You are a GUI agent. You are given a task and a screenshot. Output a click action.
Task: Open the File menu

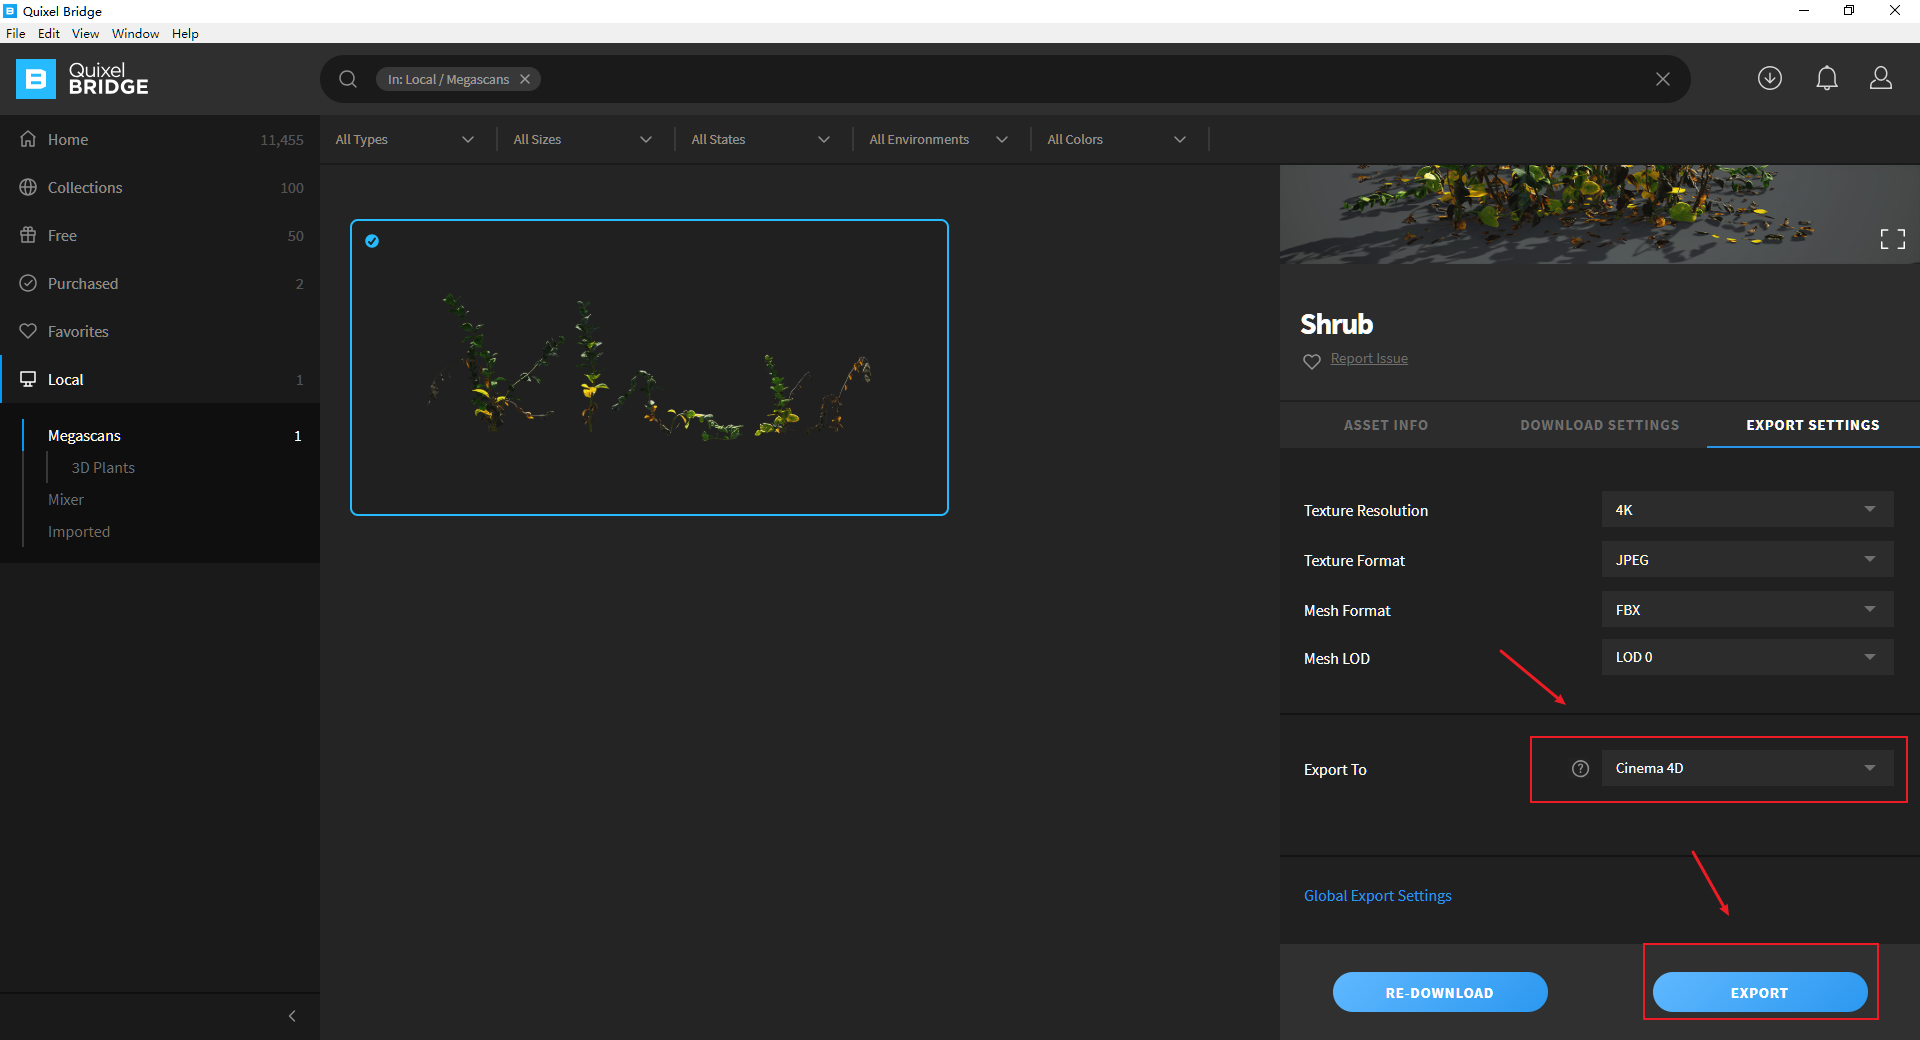click(x=16, y=33)
